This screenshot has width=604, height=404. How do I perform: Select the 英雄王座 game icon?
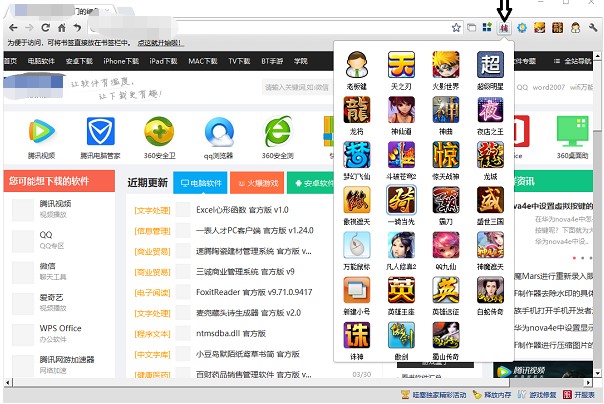pos(401,290)
